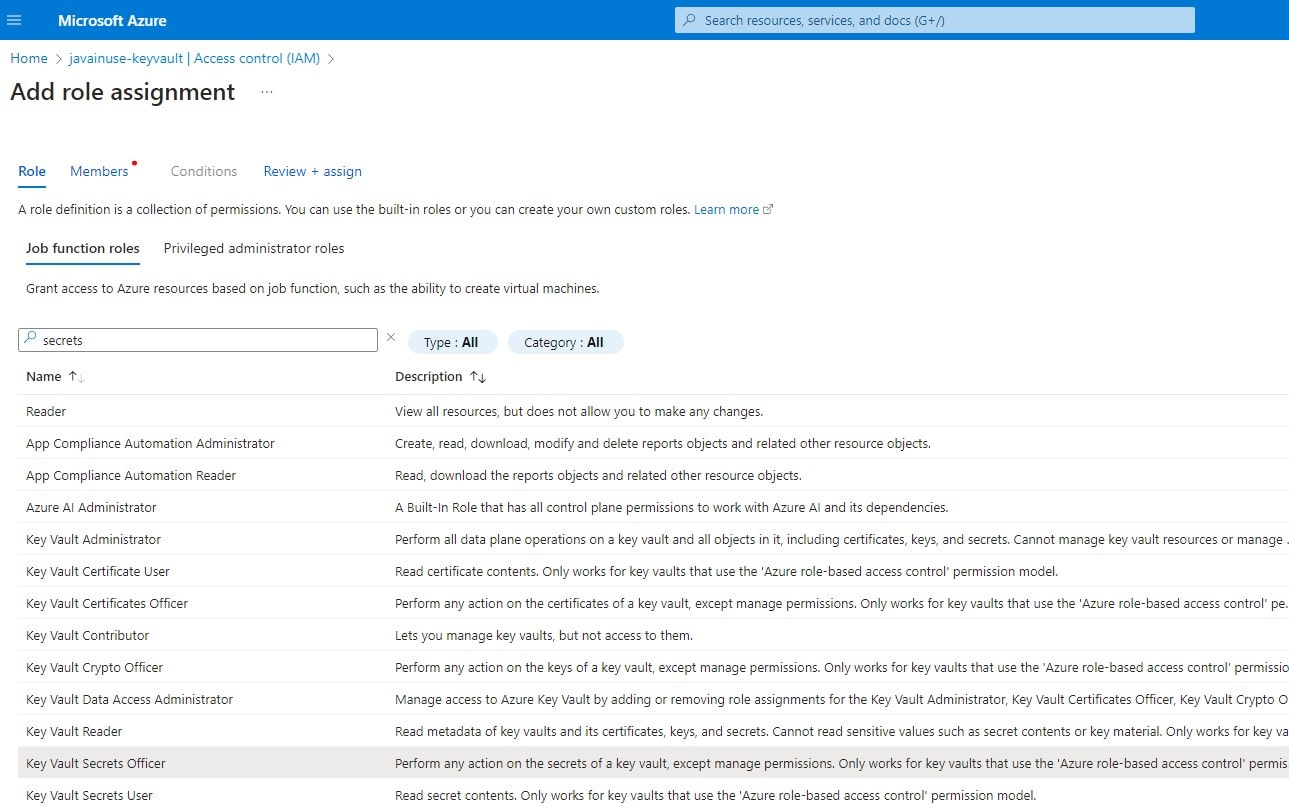Image resolution: width=1289 pixels, height=810 pixels.
Task: Click 'Read certificate contents' description
Action: tap(726, 571)
